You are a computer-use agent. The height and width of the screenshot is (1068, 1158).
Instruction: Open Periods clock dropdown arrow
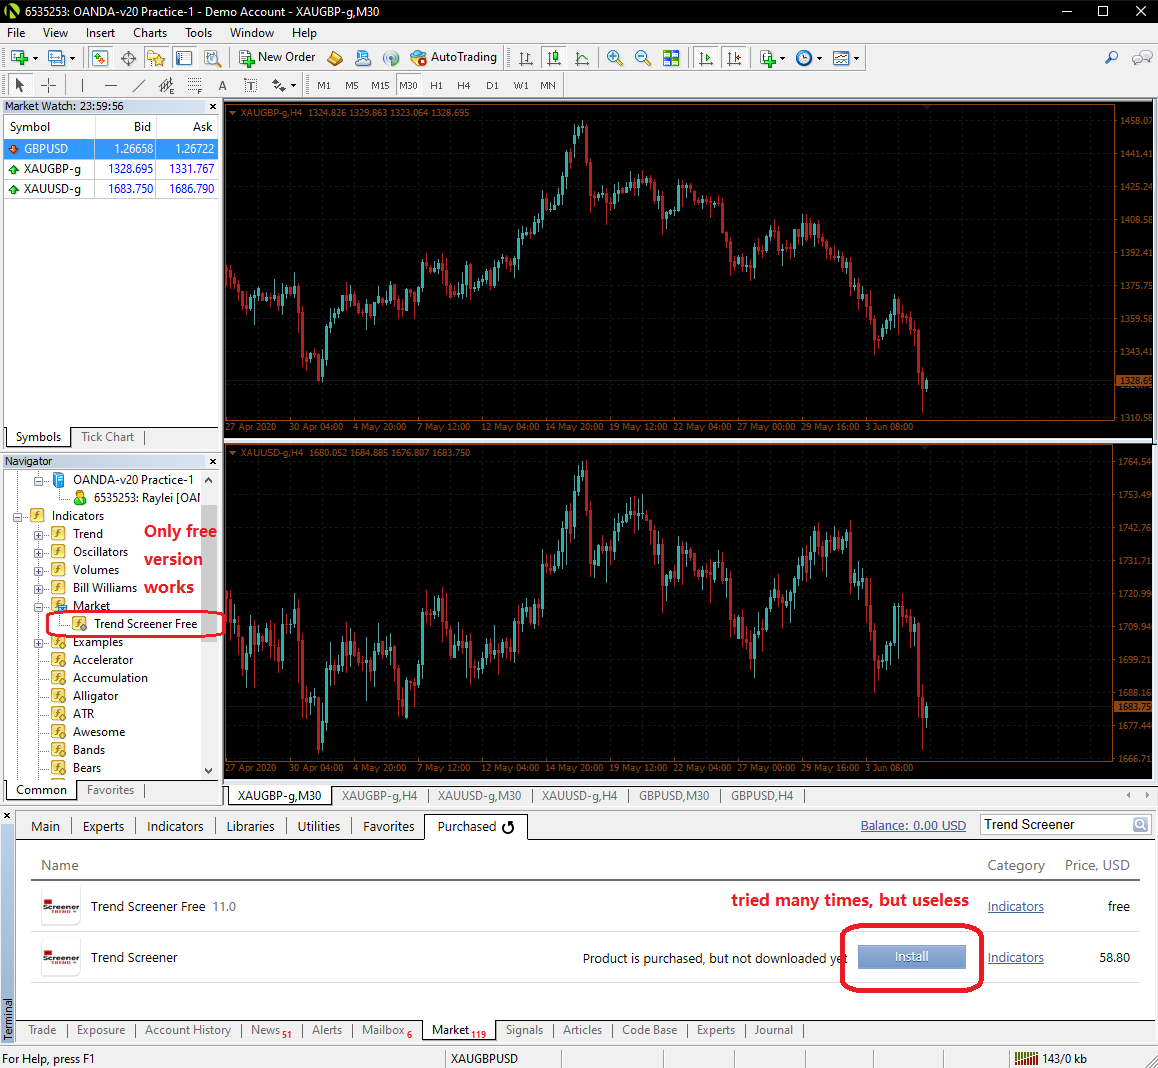point(820,58)
